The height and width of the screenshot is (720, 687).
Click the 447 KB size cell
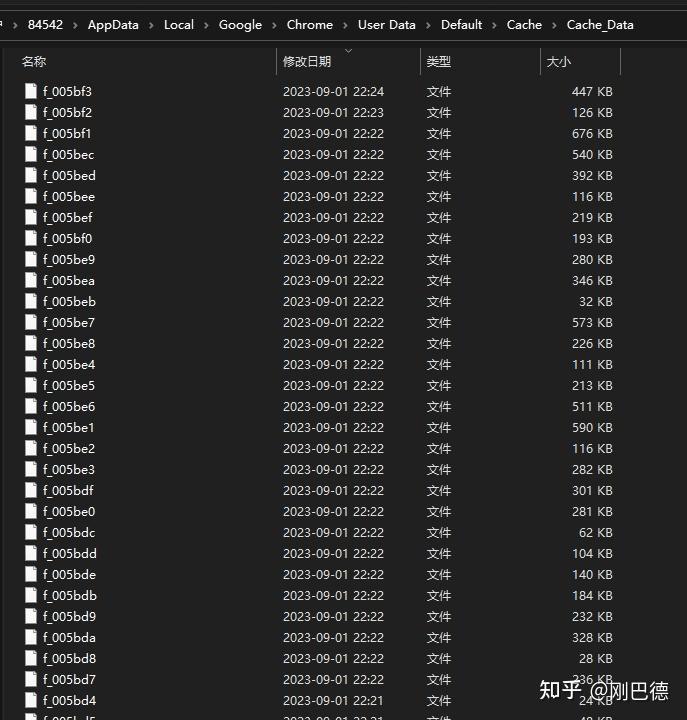[592, 91]
